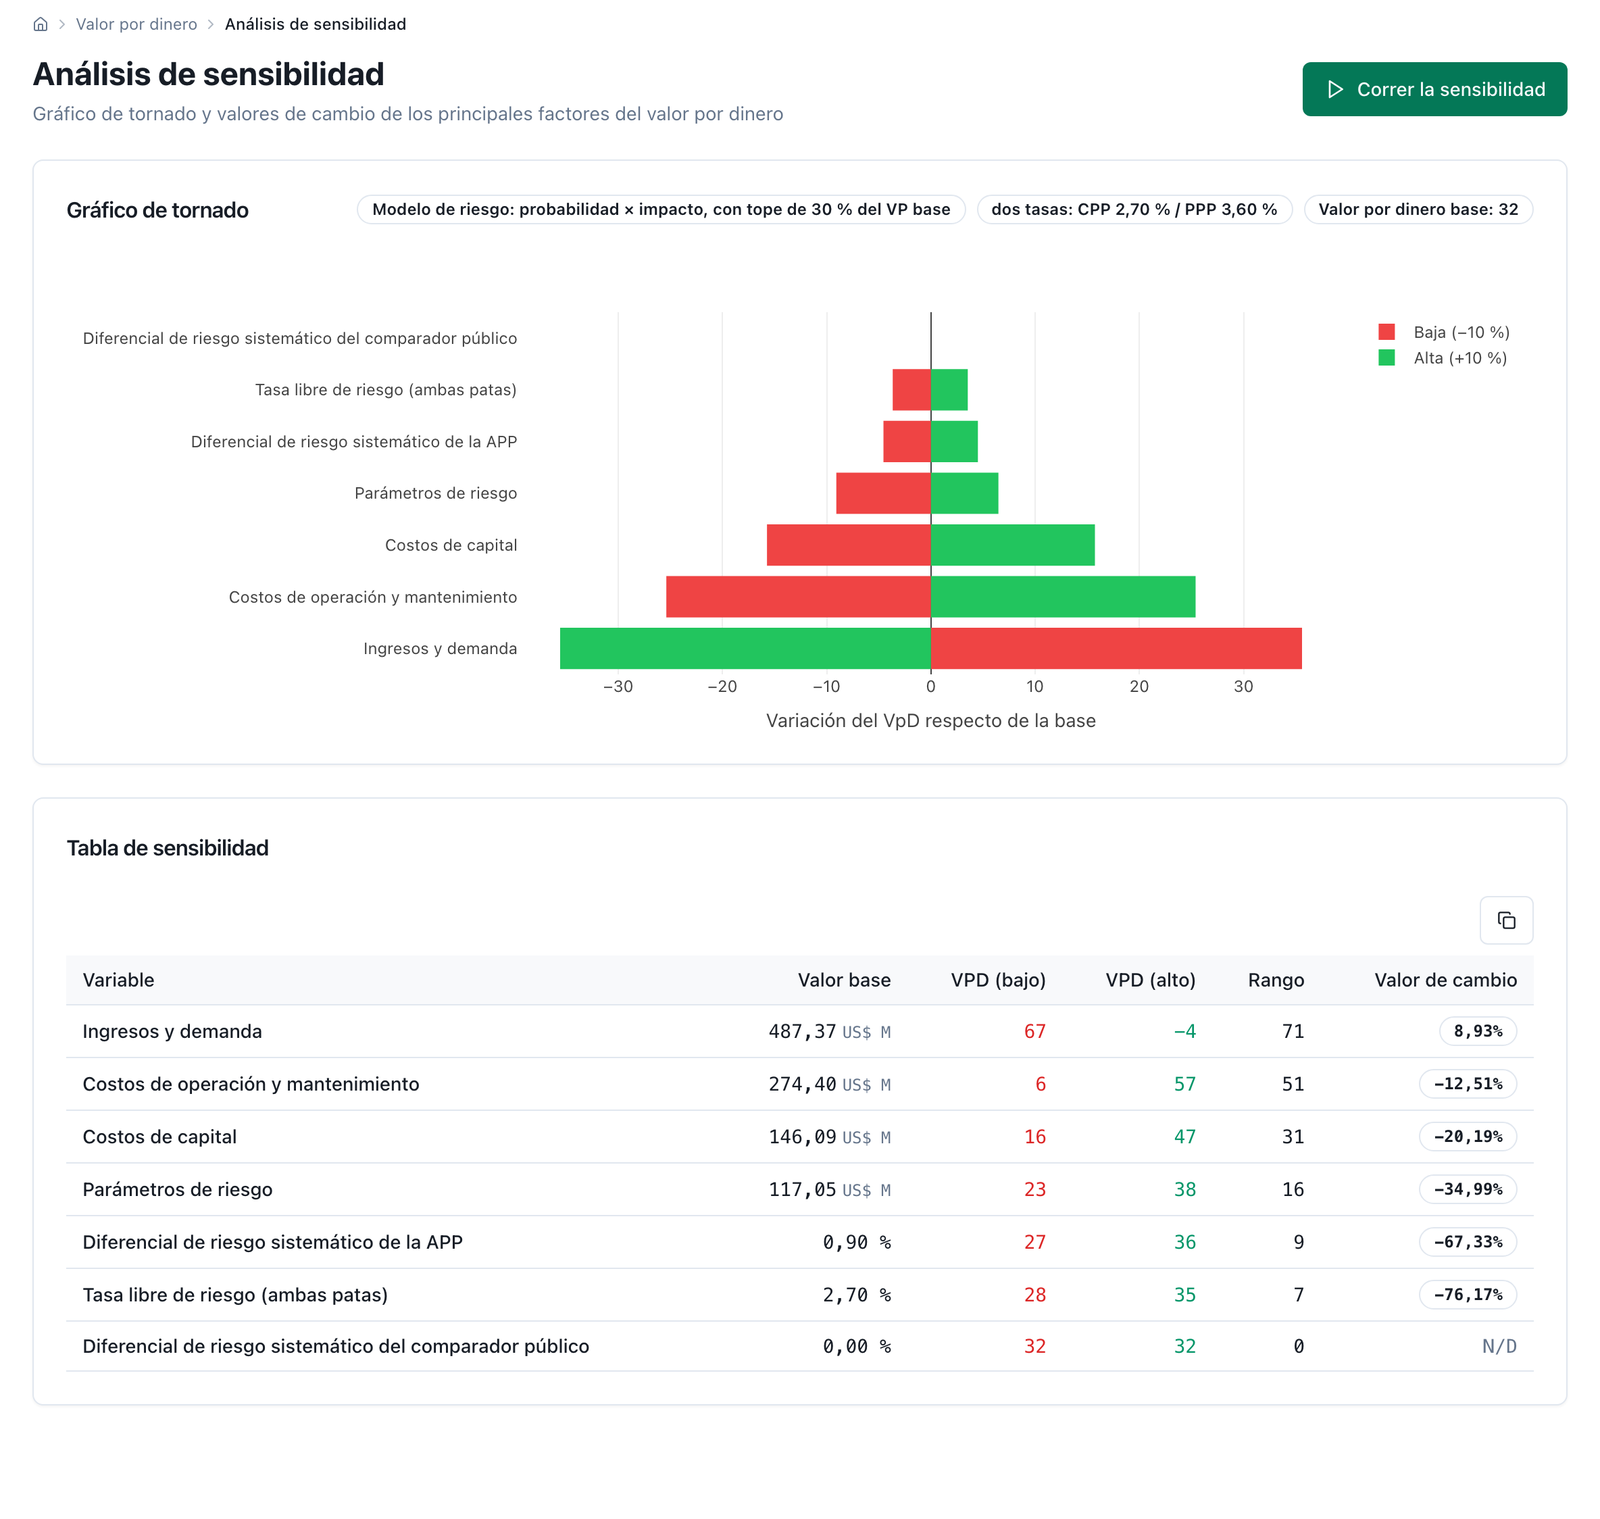The height and width of the screenshot is (1519, 1600).
Task: Copy the sensitivity table to clipboard
Action: click(x=1506, y=920)
